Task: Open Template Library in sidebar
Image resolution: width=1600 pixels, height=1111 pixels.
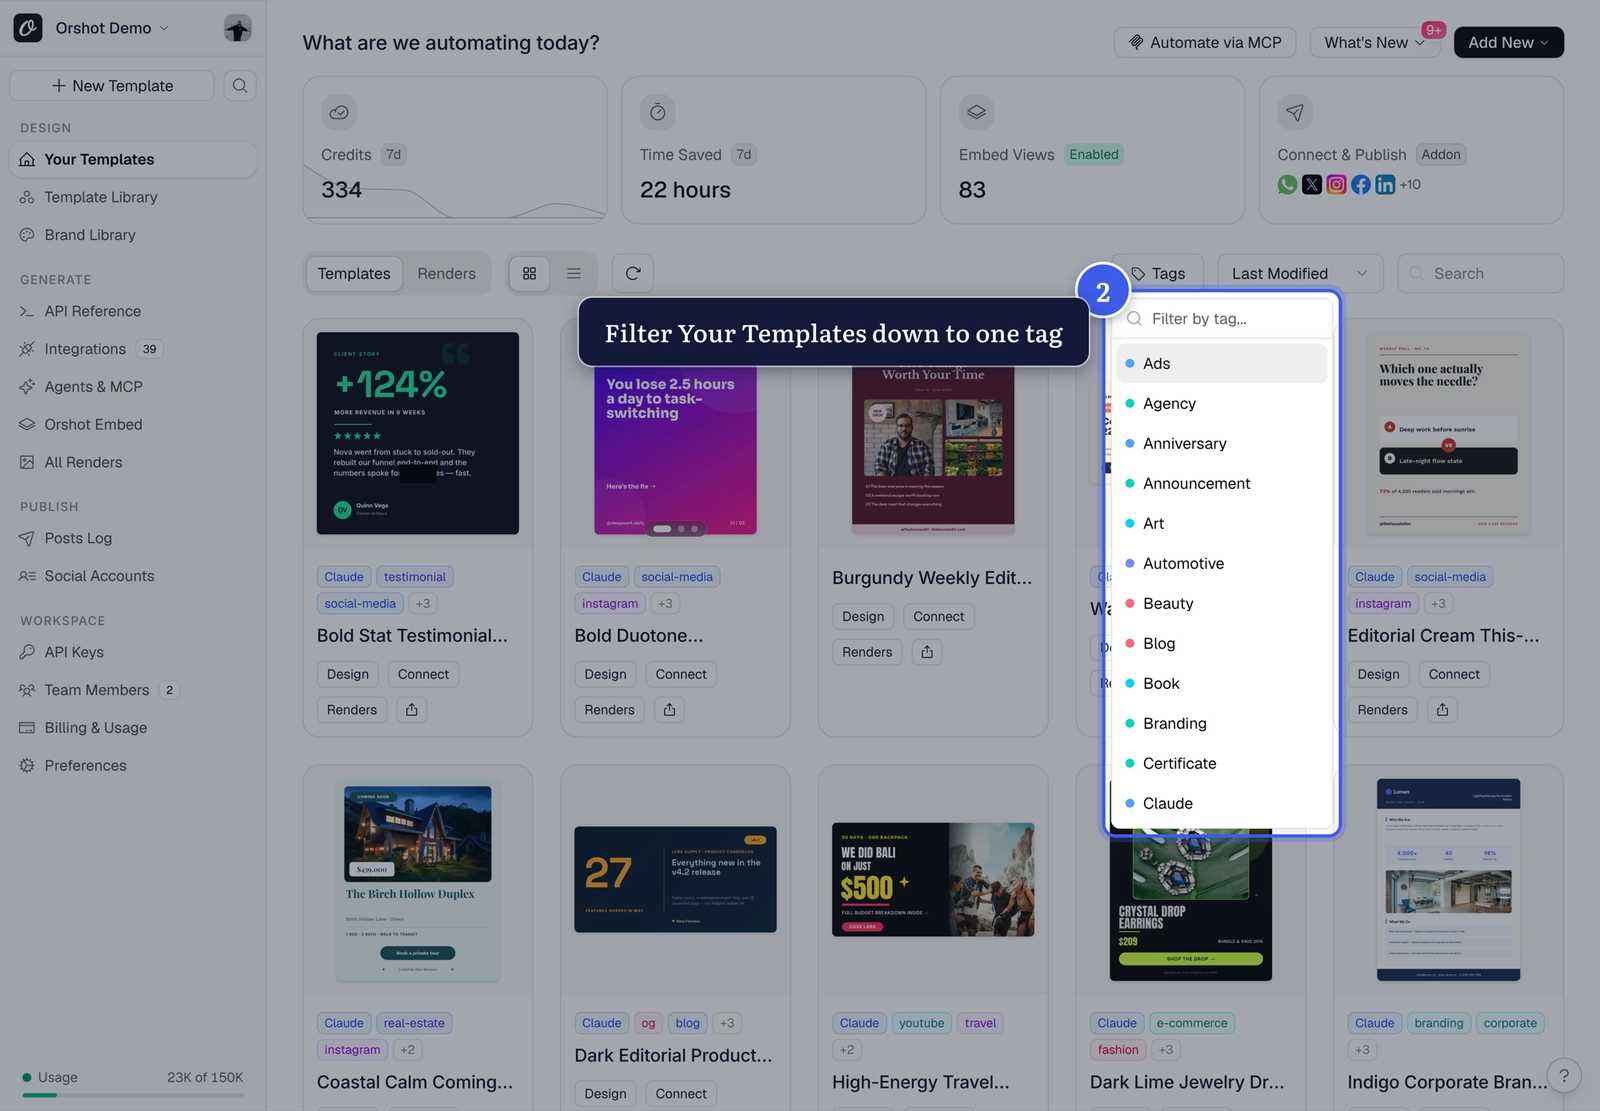Action: (x=133, y=198)
